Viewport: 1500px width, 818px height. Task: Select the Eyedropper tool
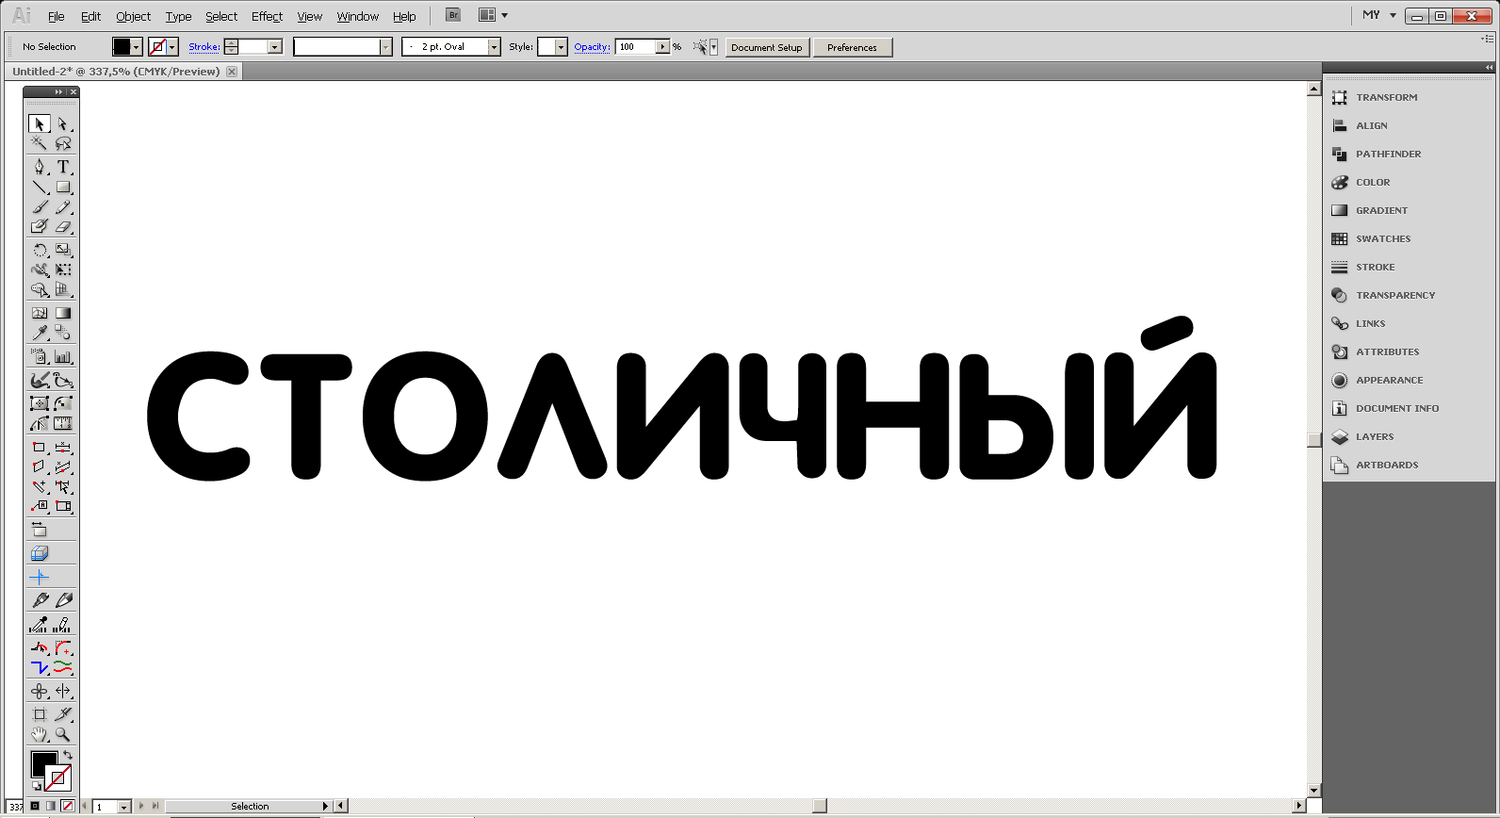pyautogui.click(x=39, y=333)
